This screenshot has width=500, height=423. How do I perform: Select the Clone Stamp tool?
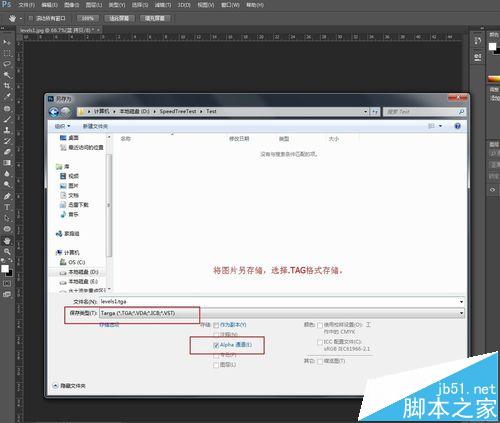[x=7, y=130]
